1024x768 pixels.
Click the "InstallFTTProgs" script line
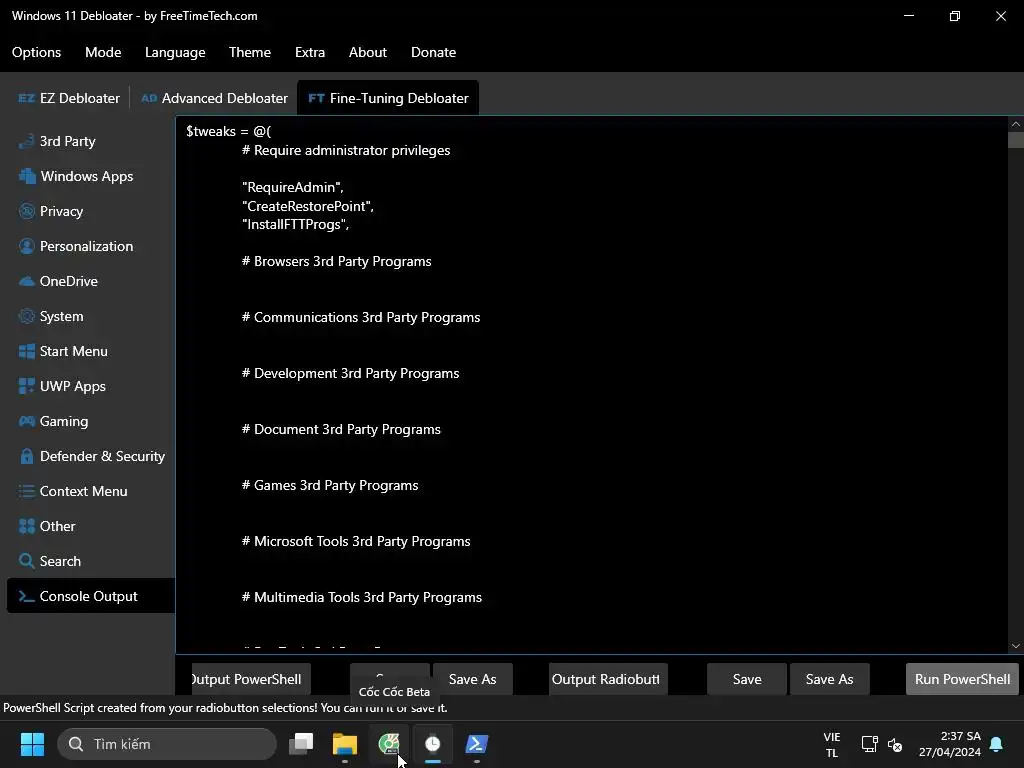tap(295, 225)
